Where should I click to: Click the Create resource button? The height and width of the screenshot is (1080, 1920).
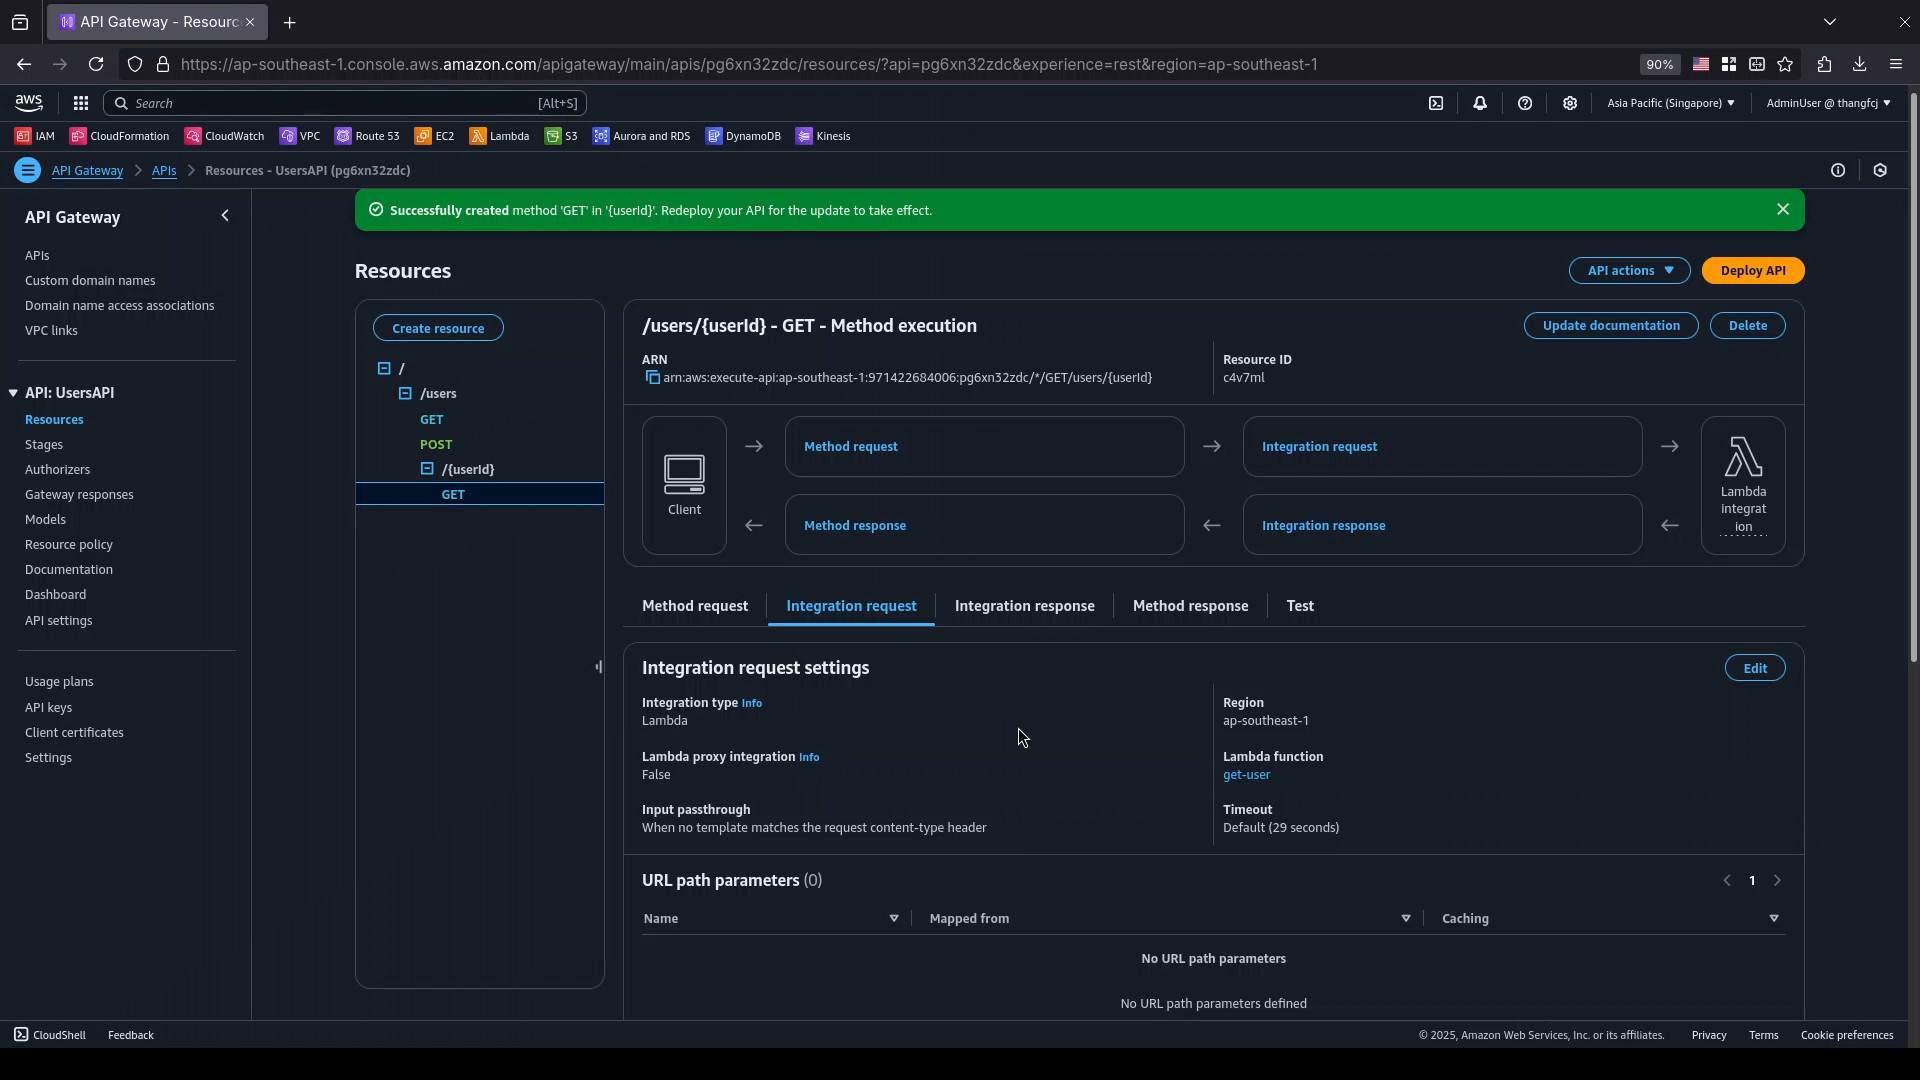[438, 328]
